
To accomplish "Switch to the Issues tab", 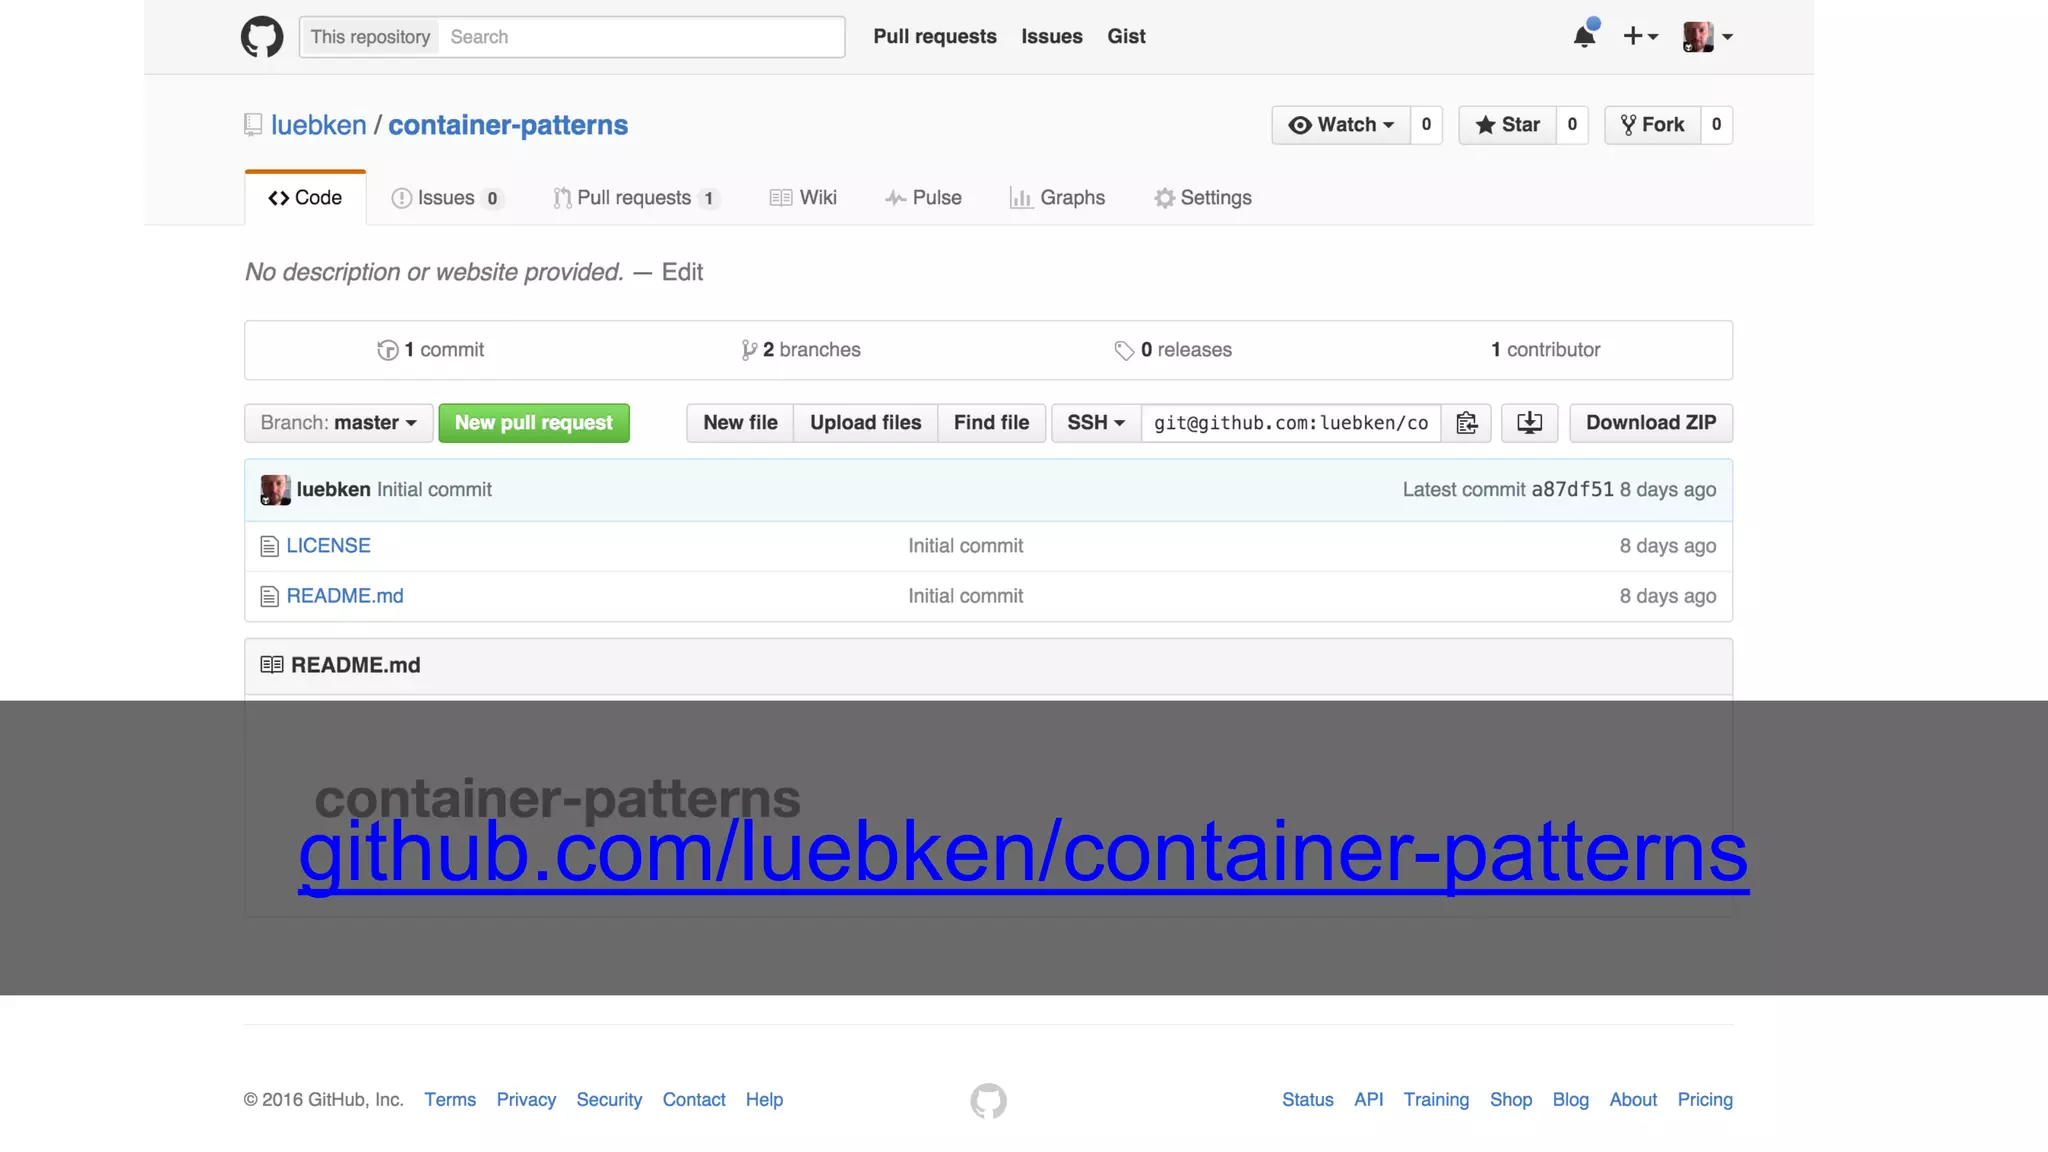I will coord(446,198).
